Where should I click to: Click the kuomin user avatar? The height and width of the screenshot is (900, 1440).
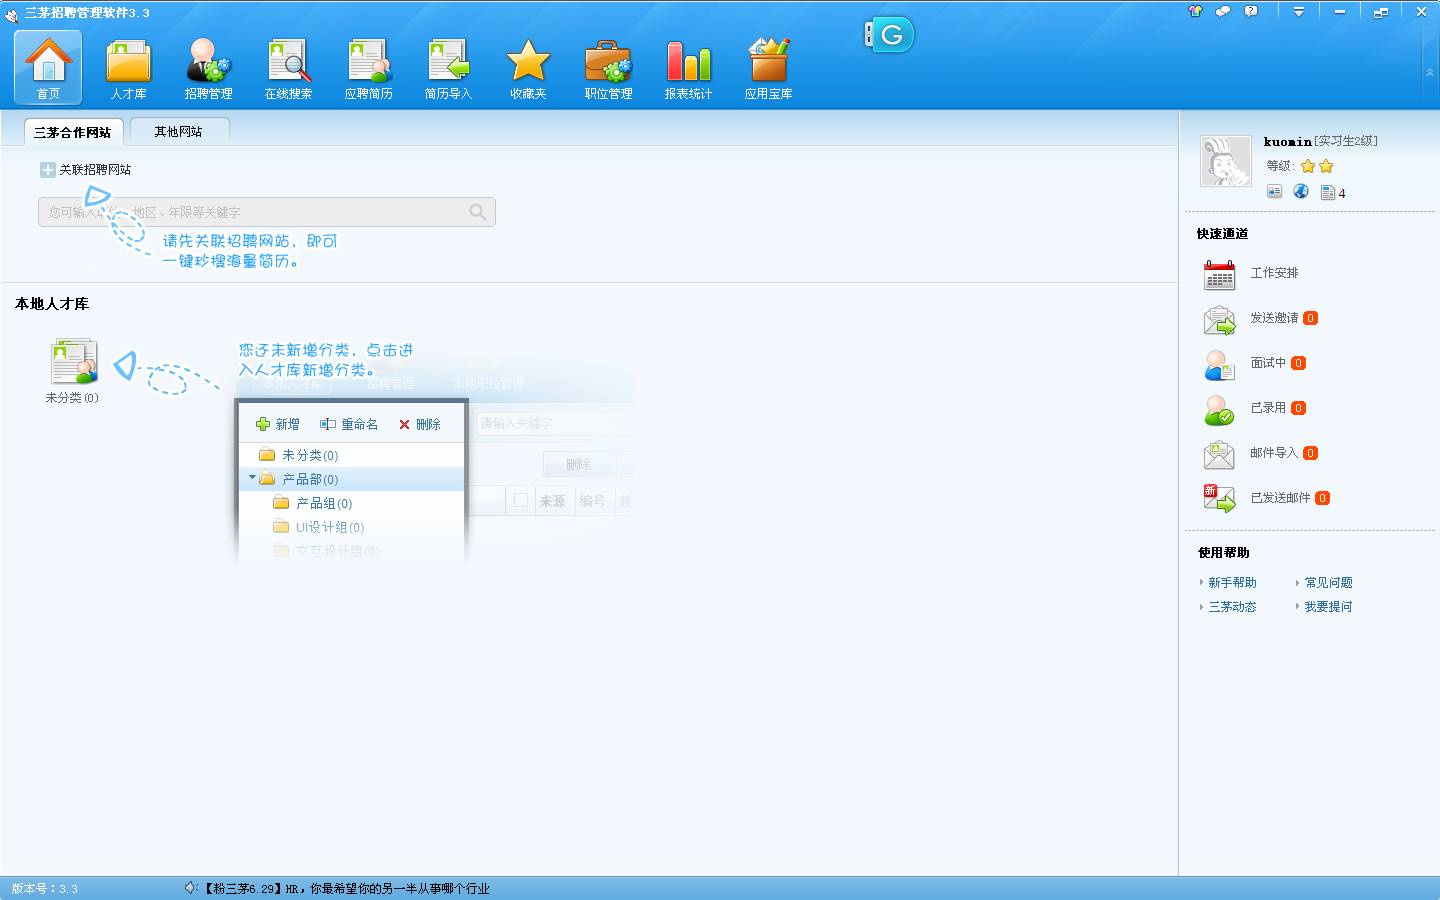click(x=1225, y=161)
